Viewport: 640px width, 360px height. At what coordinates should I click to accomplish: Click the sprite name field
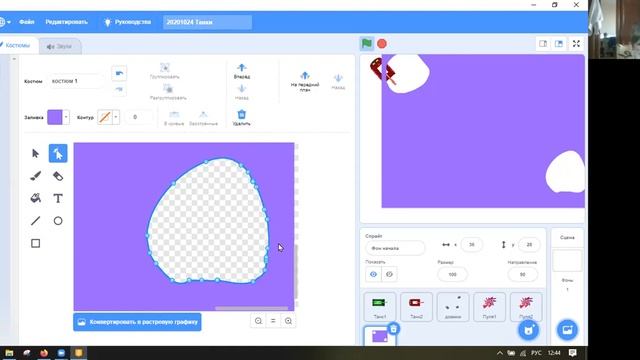click(395, 248)
